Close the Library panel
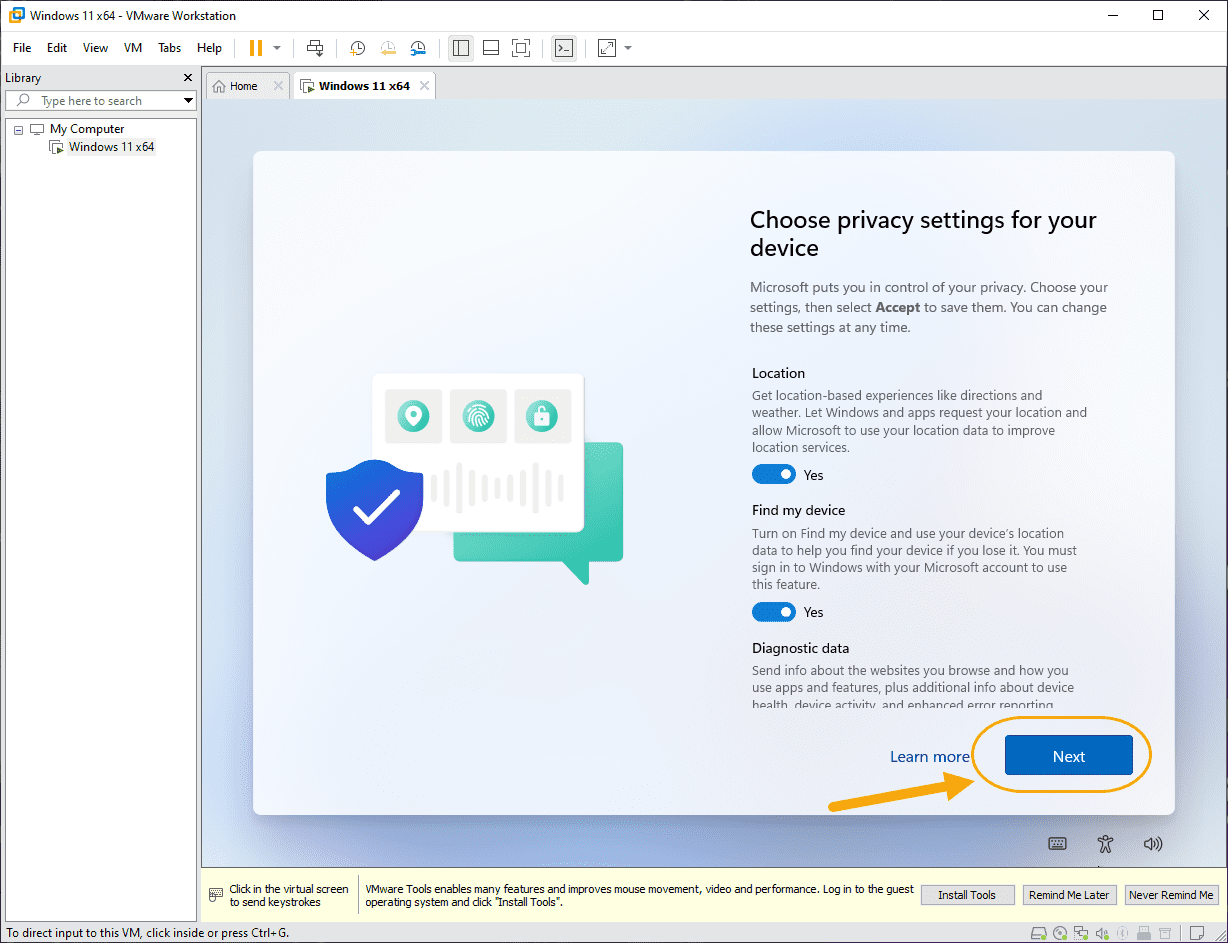1228x943 pixels. pyautogui.click(x=188, y=78)
